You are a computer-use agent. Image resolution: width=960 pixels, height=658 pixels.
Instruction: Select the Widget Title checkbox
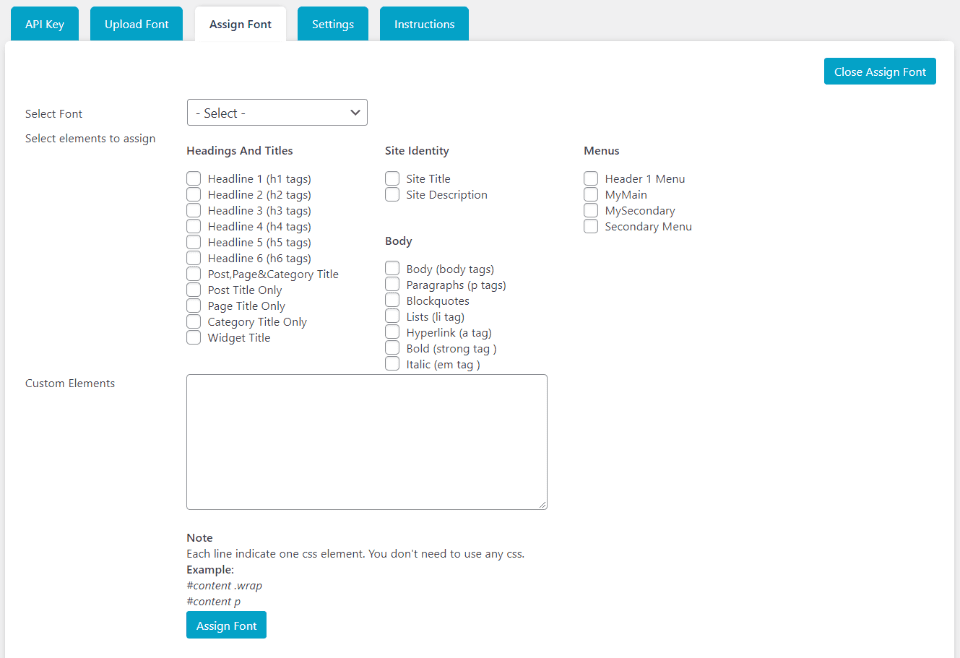pos(194,338)
